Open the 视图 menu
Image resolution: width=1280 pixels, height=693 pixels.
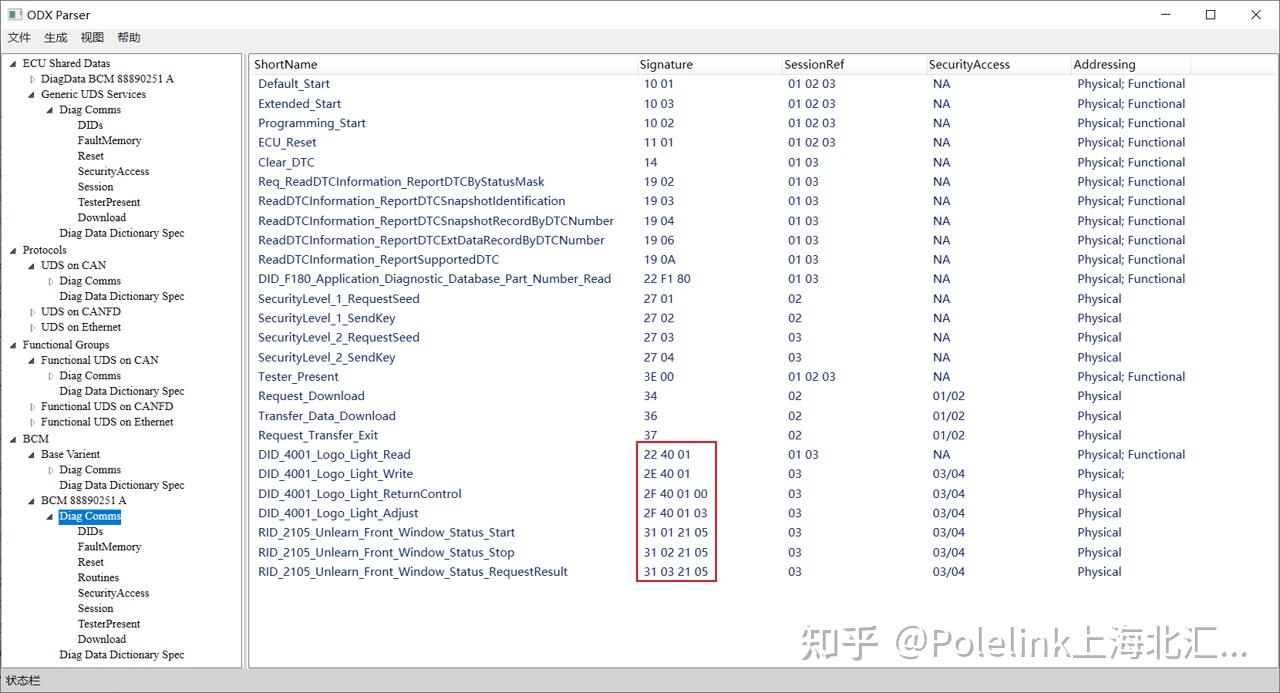(x=91, y=37)
